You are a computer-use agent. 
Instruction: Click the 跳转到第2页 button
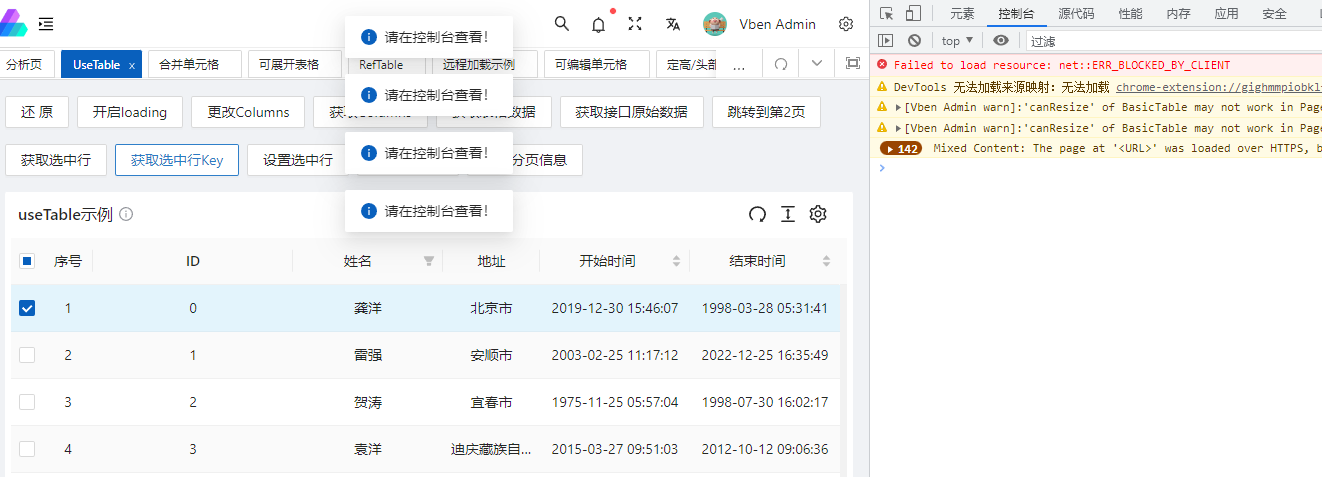point(767,112)
